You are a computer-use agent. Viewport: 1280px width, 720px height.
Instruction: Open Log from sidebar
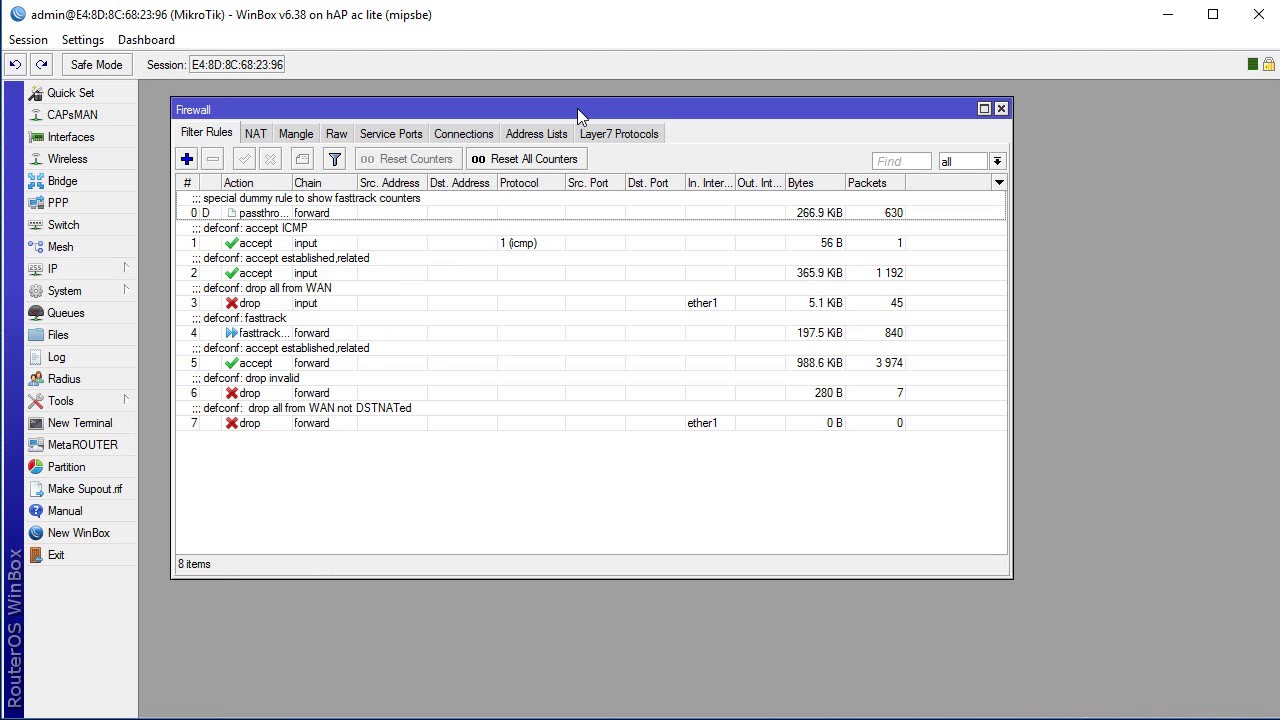81,357
